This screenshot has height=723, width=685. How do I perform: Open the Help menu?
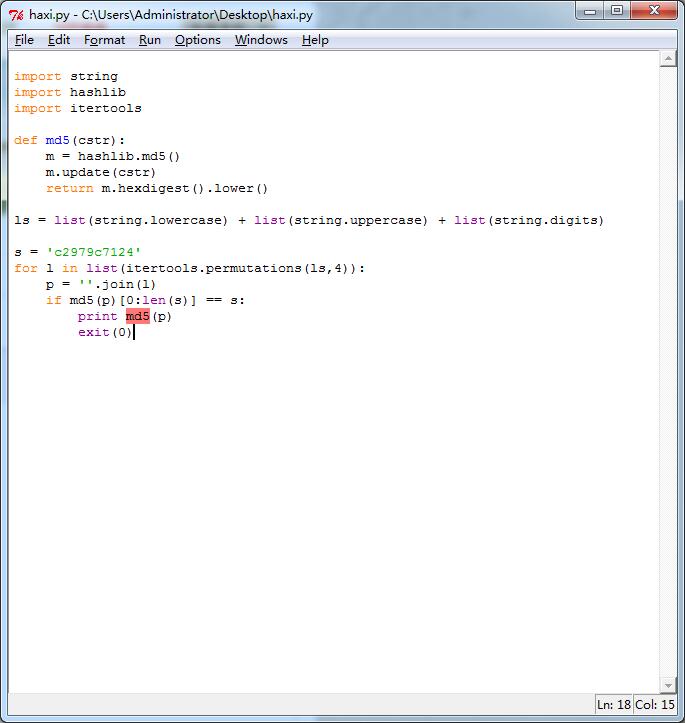[x=315, y=40]
